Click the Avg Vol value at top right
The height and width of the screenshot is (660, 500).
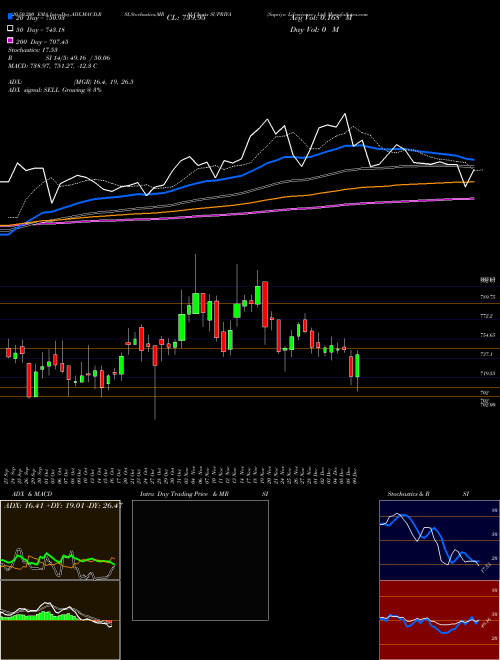[321, 18]
